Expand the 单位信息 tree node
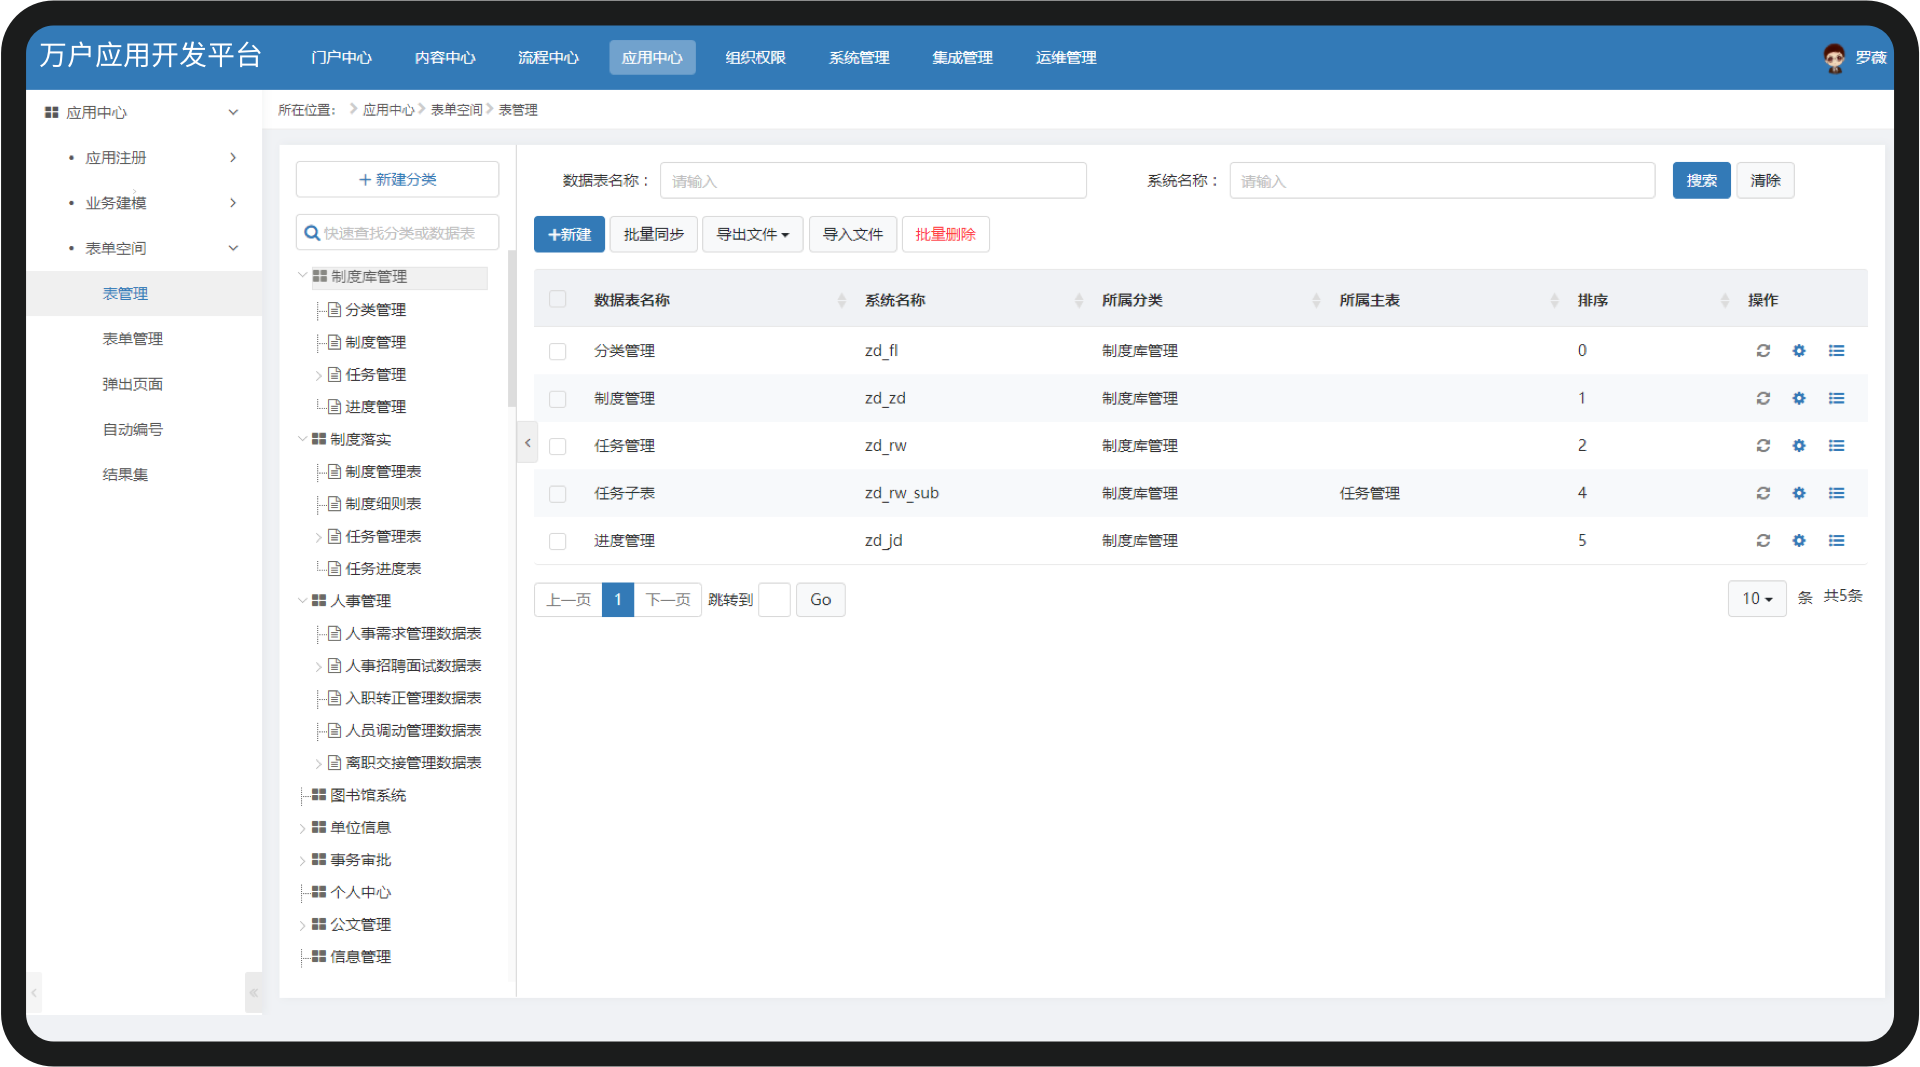 [x=302, y=828]
